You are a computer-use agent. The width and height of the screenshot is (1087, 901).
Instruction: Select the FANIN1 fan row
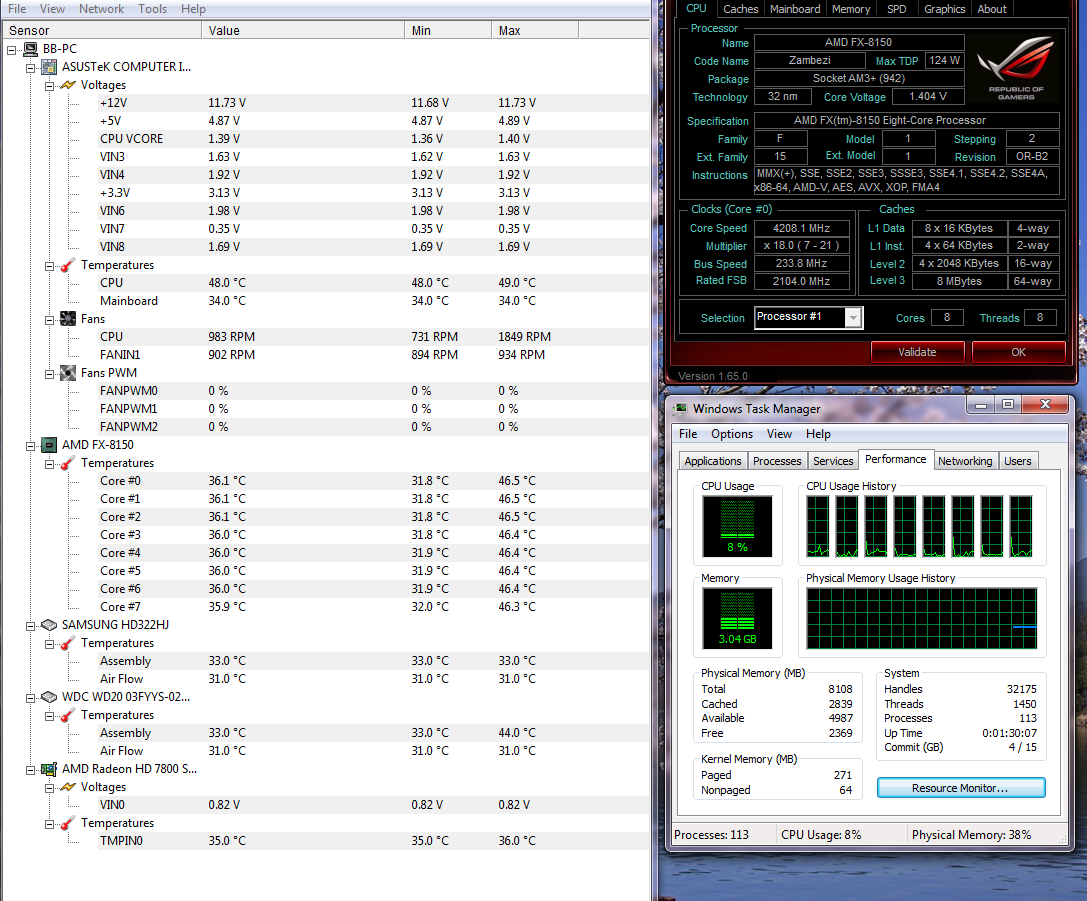tap(374, 355)
